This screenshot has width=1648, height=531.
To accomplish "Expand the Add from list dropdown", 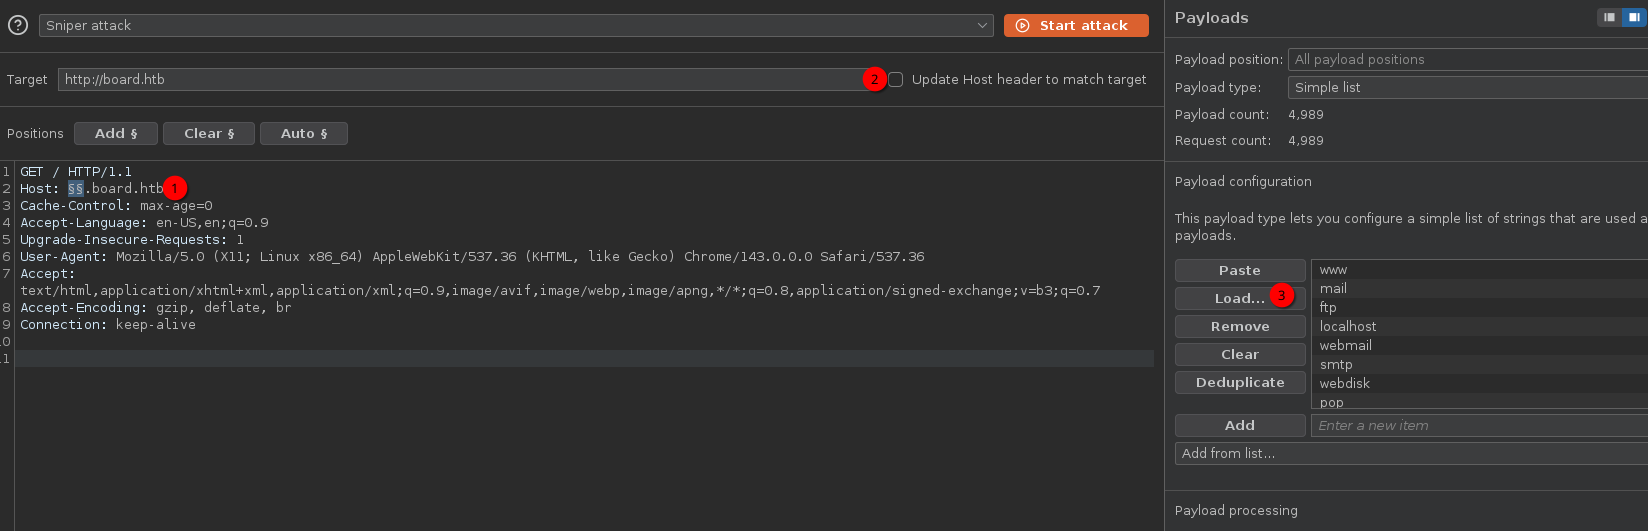I will tap(1410, 453).
